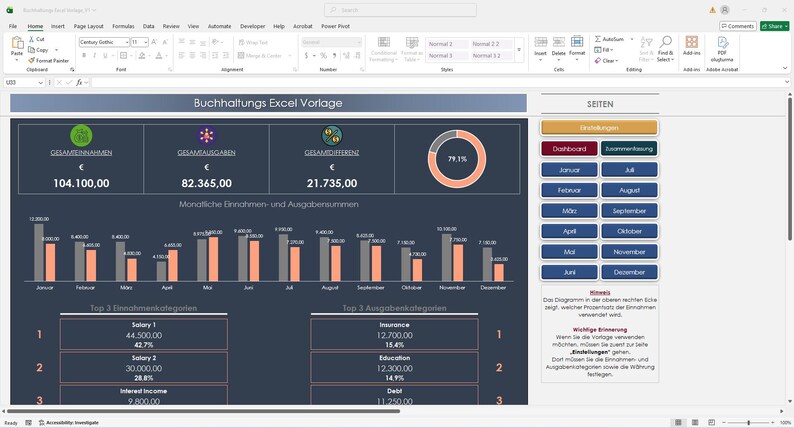Click the Insert cells icon
The image size is (794, 428).
coord(540,42)
